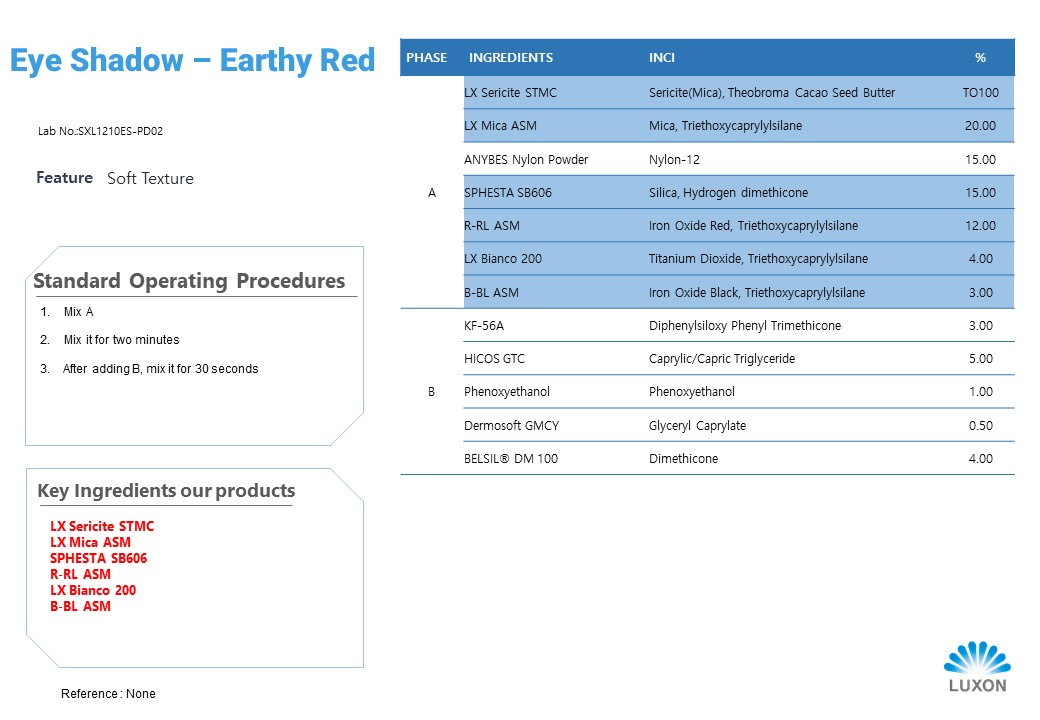Click the INGREDIENTS column header
This screenshot has width=1040, height=720.
[511, 58]
